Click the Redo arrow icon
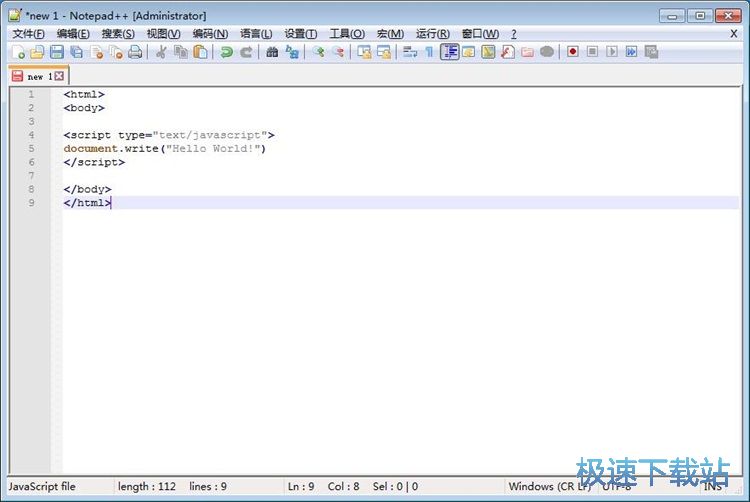The width and height of the screenshot is (750, 502). [246, 52]
